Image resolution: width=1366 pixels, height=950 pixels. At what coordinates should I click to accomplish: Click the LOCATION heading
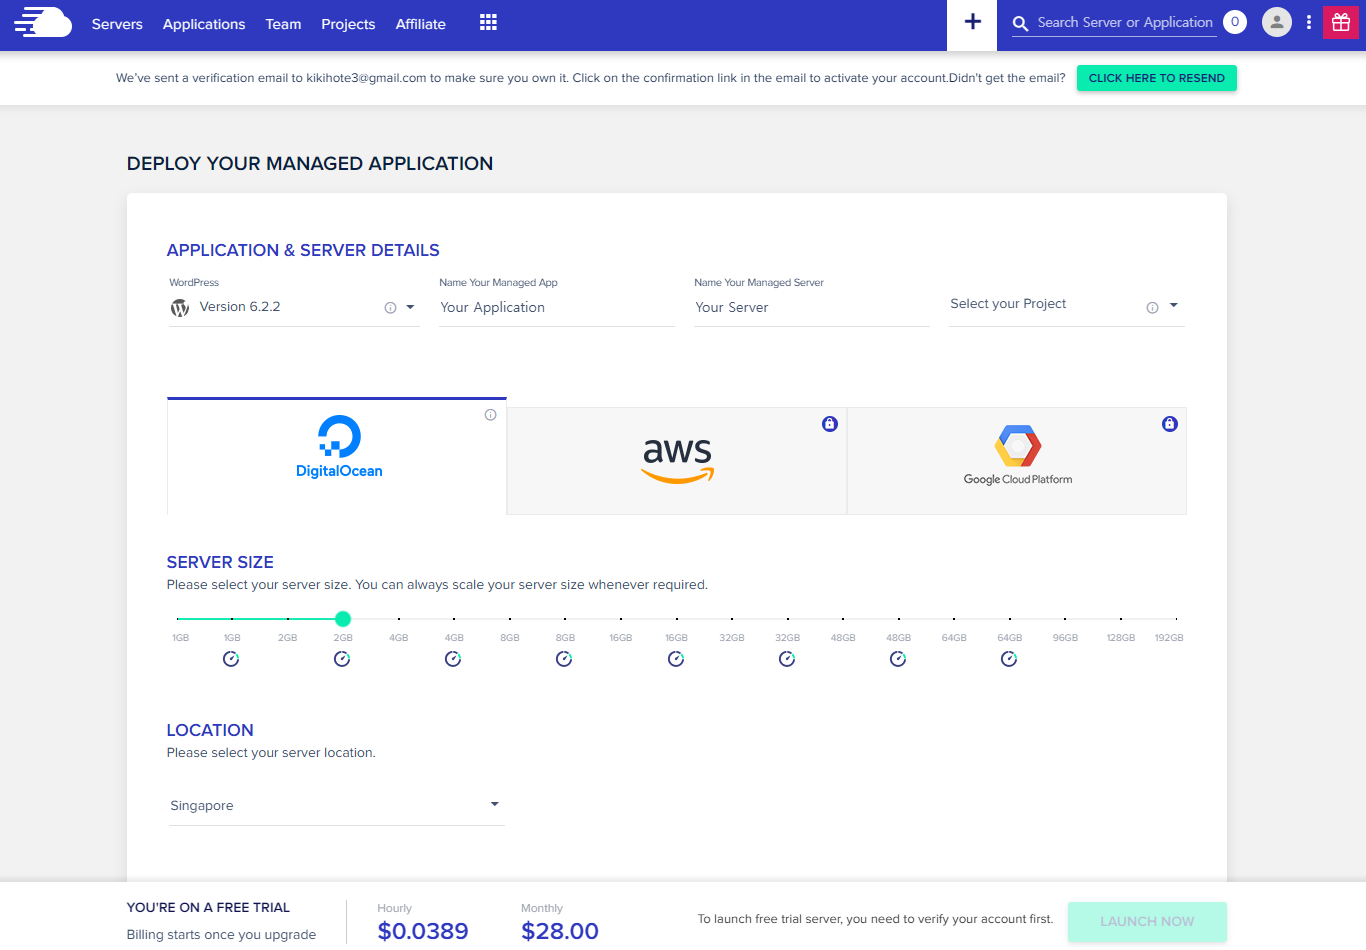(210, 730)
